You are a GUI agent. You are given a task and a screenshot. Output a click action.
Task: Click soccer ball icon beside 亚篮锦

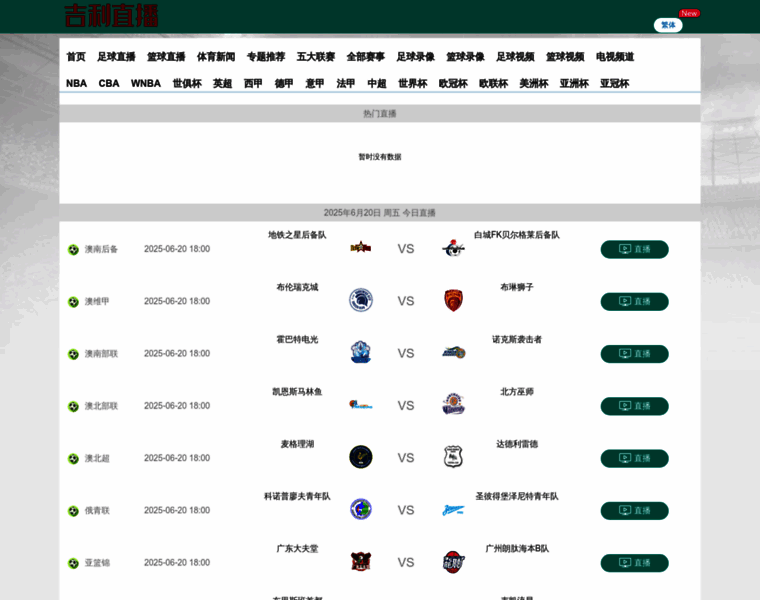pos(73,564)
